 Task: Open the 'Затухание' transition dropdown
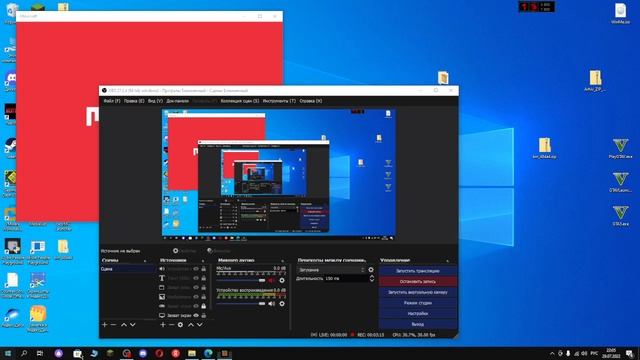click(x=331, y=270)
